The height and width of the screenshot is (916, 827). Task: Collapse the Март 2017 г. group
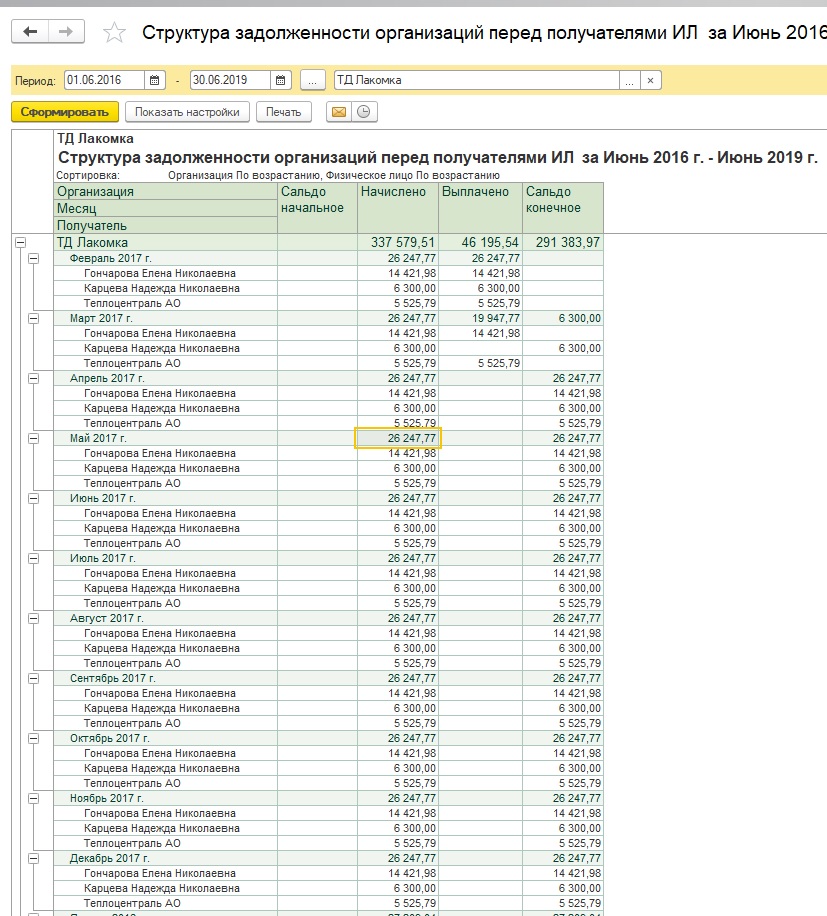pyautogui.click(x=34, y=318)
